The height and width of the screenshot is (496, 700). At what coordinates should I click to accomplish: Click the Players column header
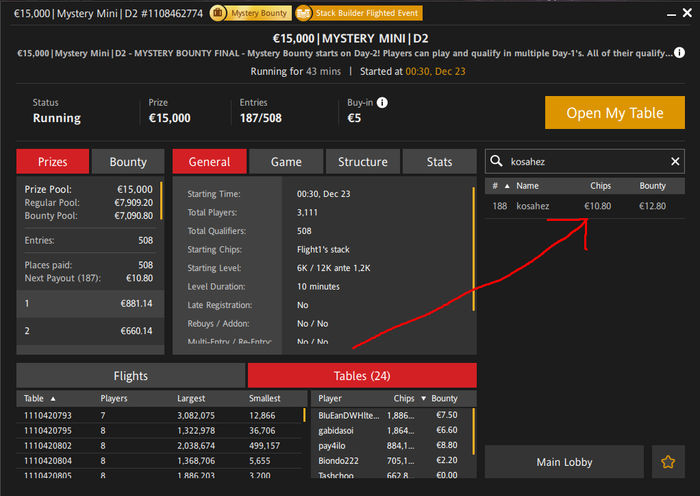pos(114,398)
